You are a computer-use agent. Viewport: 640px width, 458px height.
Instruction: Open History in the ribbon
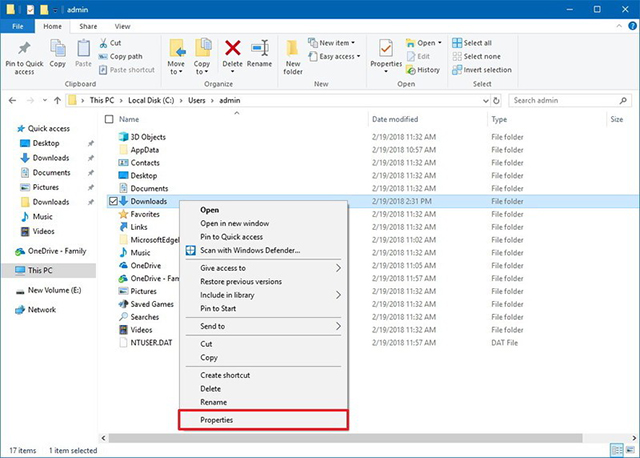[x=423, y=70]
